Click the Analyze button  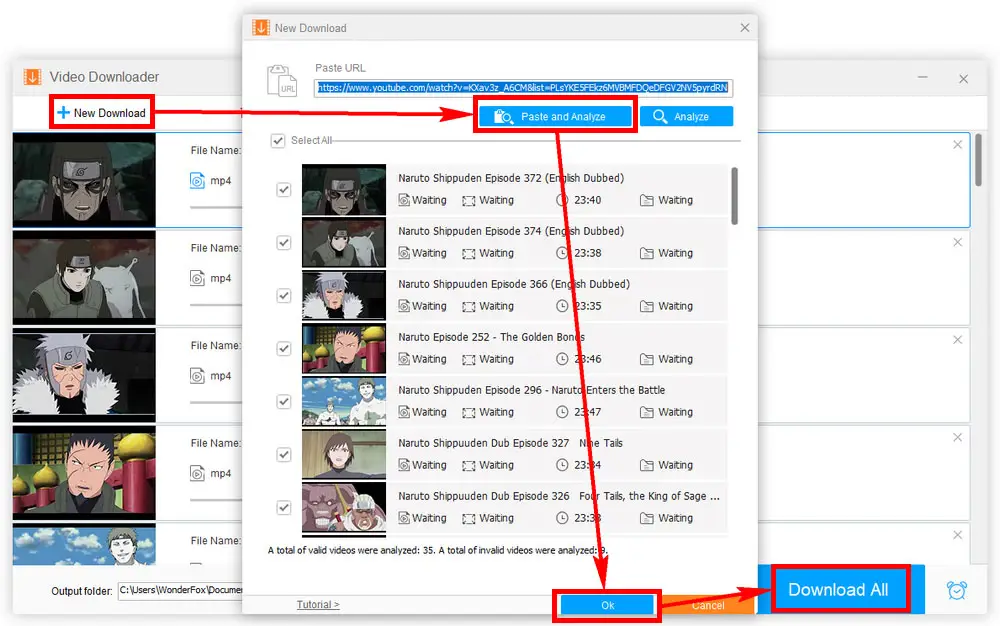click(686, 117)
